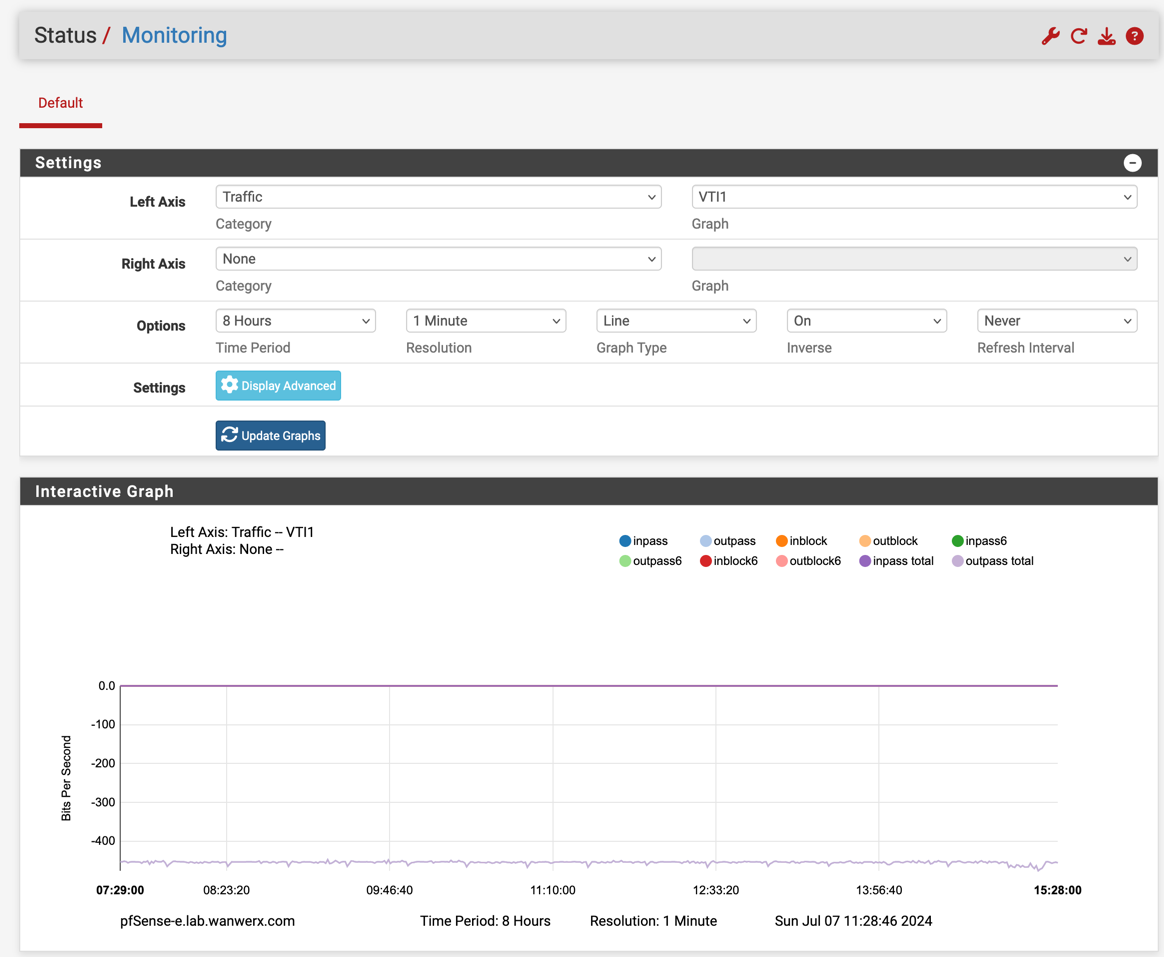Click the Display Advanced button
The image size is (1164, 957).
click(x=278, y=384)
